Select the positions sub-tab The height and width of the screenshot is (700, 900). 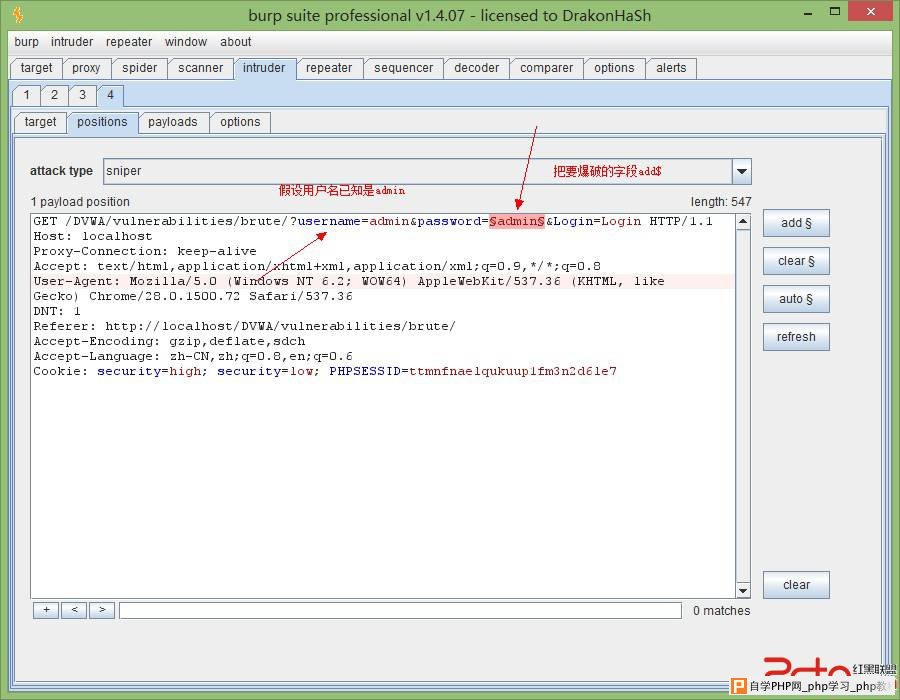pos(102,122)
